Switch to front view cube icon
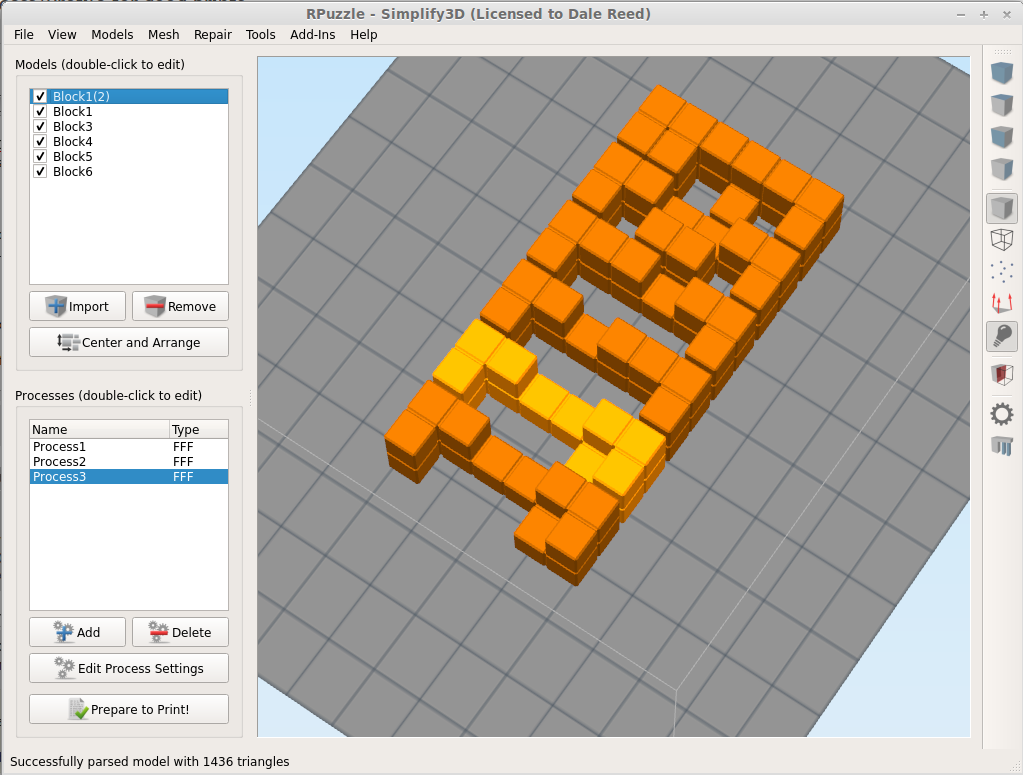The height and width of the screenshot is (775, 1023). [x=1001, y=137]
